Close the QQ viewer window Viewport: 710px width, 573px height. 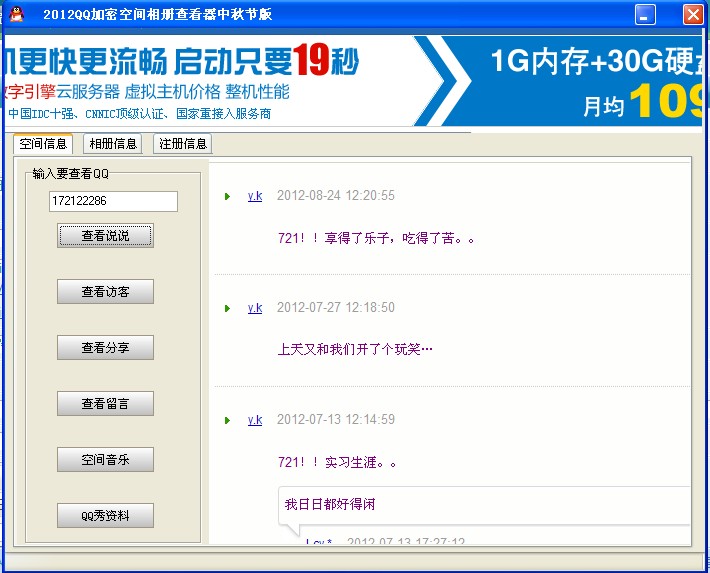pos(692,14)
